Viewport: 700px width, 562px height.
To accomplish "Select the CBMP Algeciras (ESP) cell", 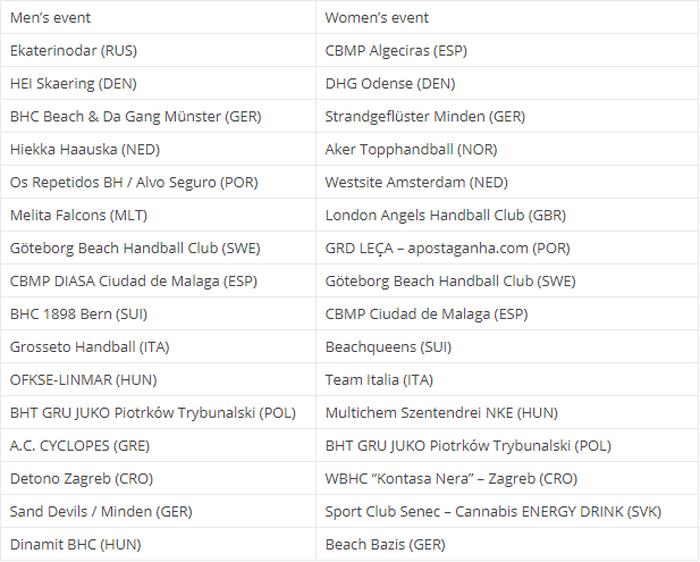I will pyautogui.click(x=396, y=51).
